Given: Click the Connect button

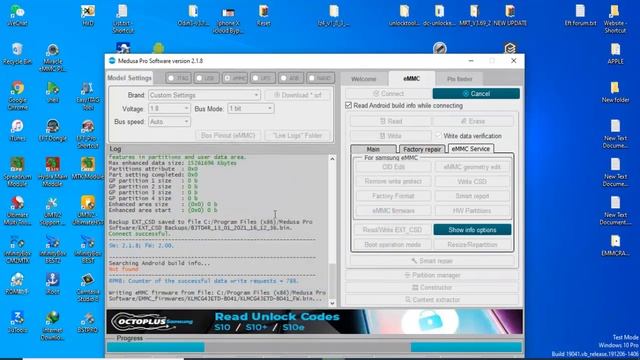Looking at the screenshot, I should 389,93.
